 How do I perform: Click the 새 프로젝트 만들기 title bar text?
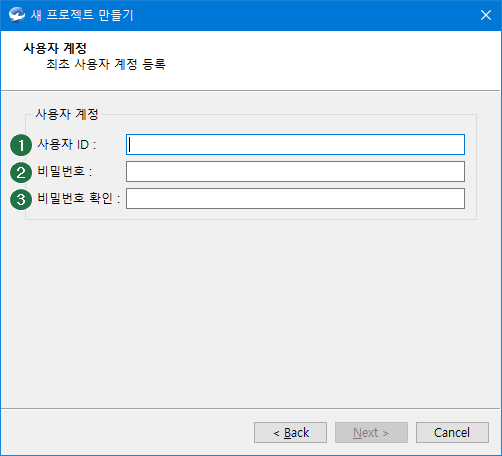point(82,15)
